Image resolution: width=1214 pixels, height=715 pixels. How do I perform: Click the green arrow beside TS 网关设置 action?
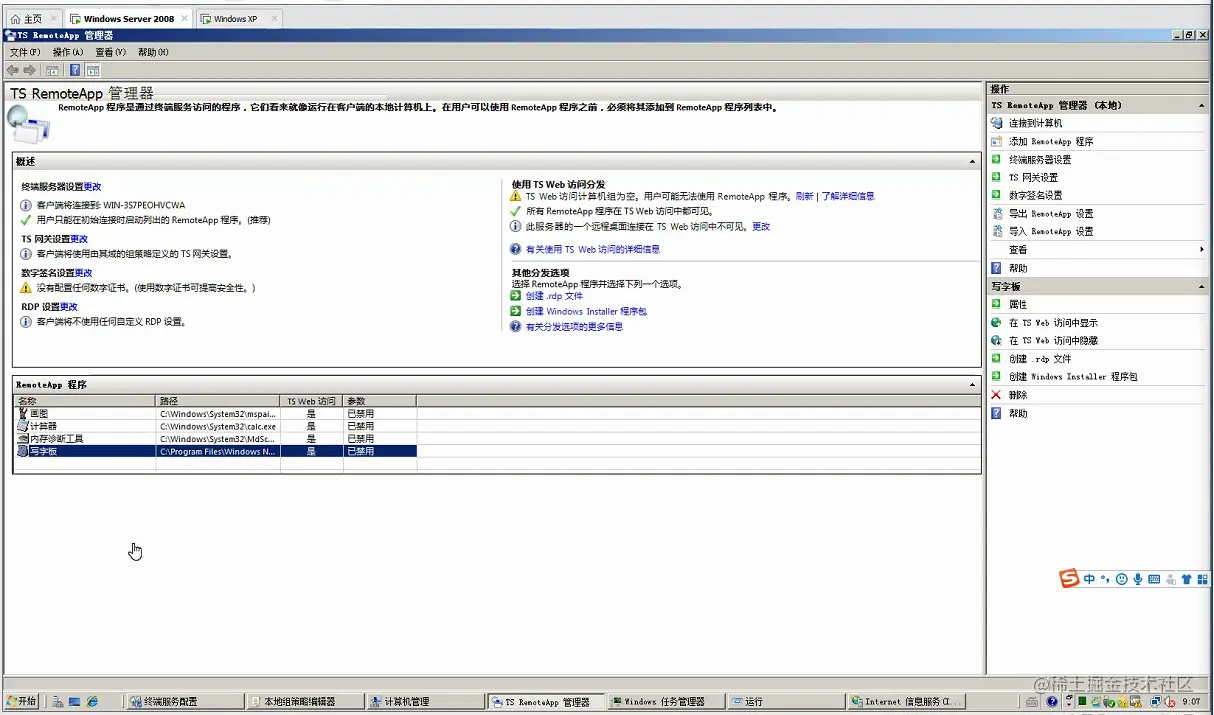[x=996, y=177]
